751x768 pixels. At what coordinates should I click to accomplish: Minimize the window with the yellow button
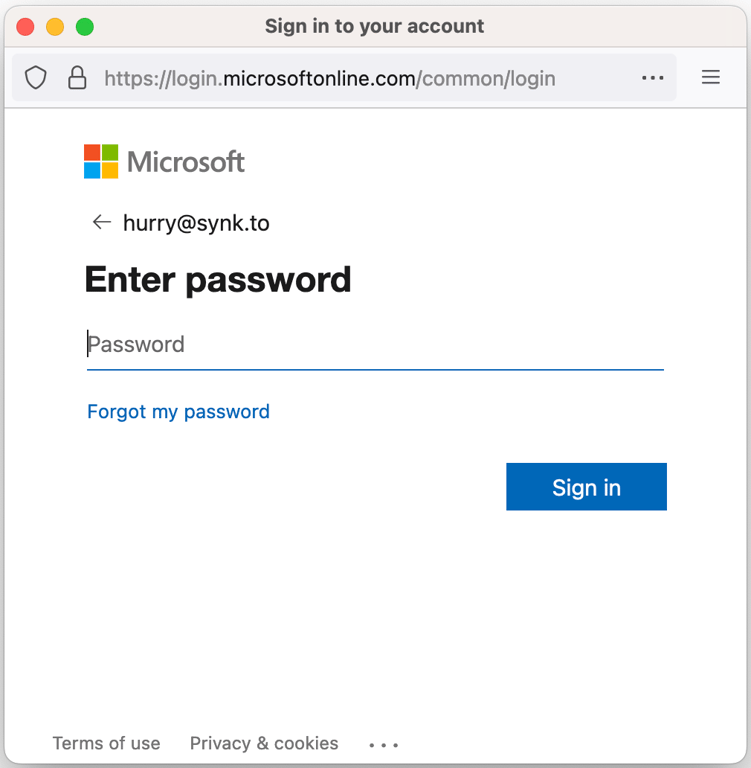click(55, 27)
